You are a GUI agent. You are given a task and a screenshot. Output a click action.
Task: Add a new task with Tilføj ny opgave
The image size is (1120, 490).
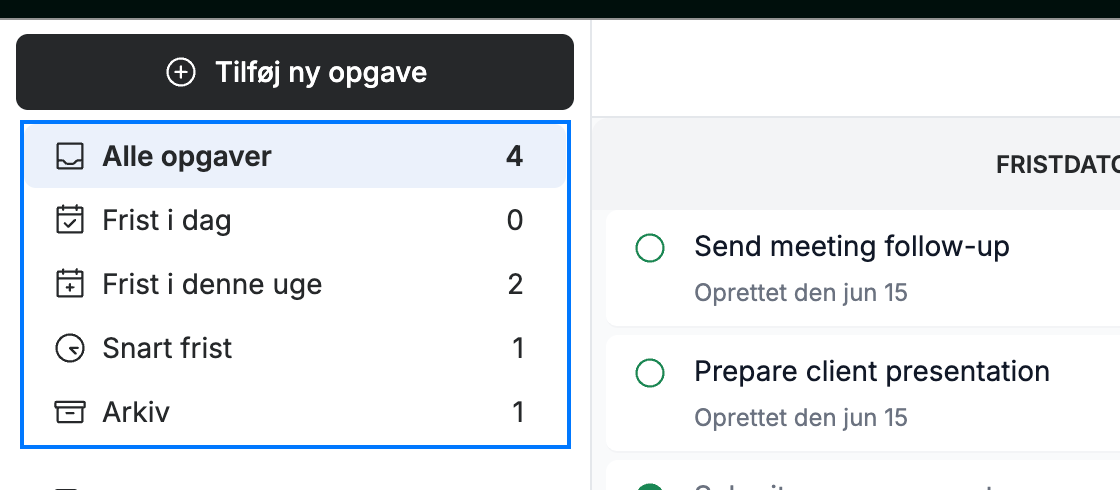click(295, 72)
